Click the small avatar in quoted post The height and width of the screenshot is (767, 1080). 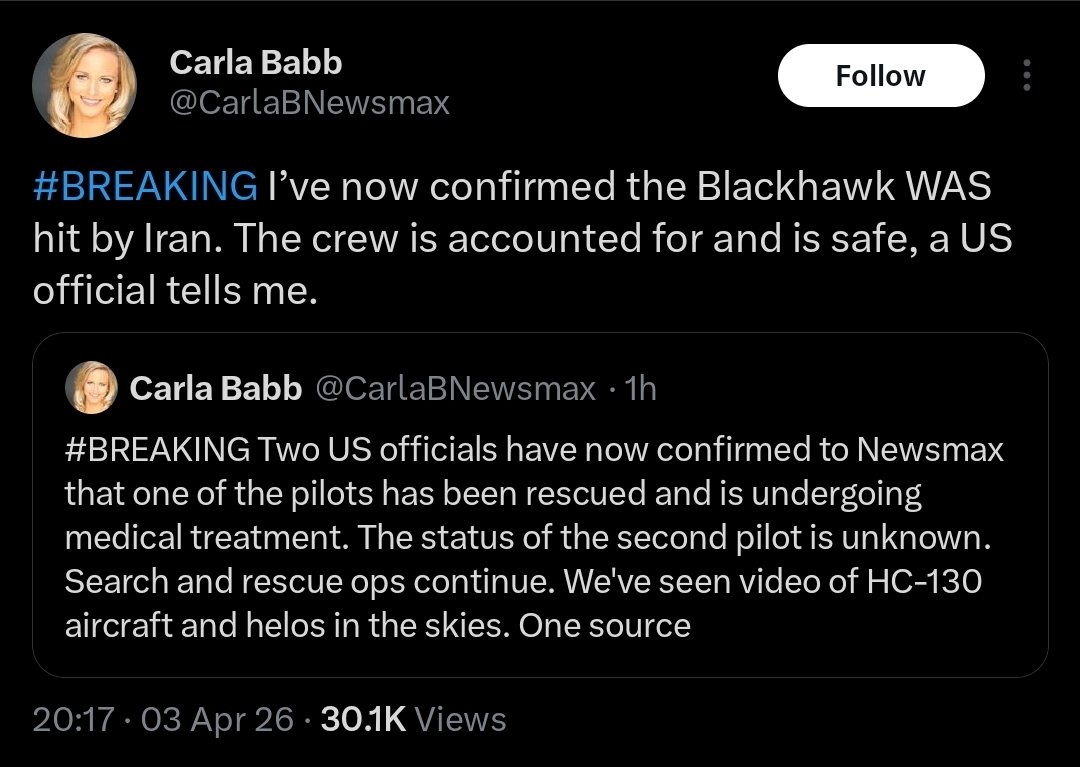(x=91, y=387)
